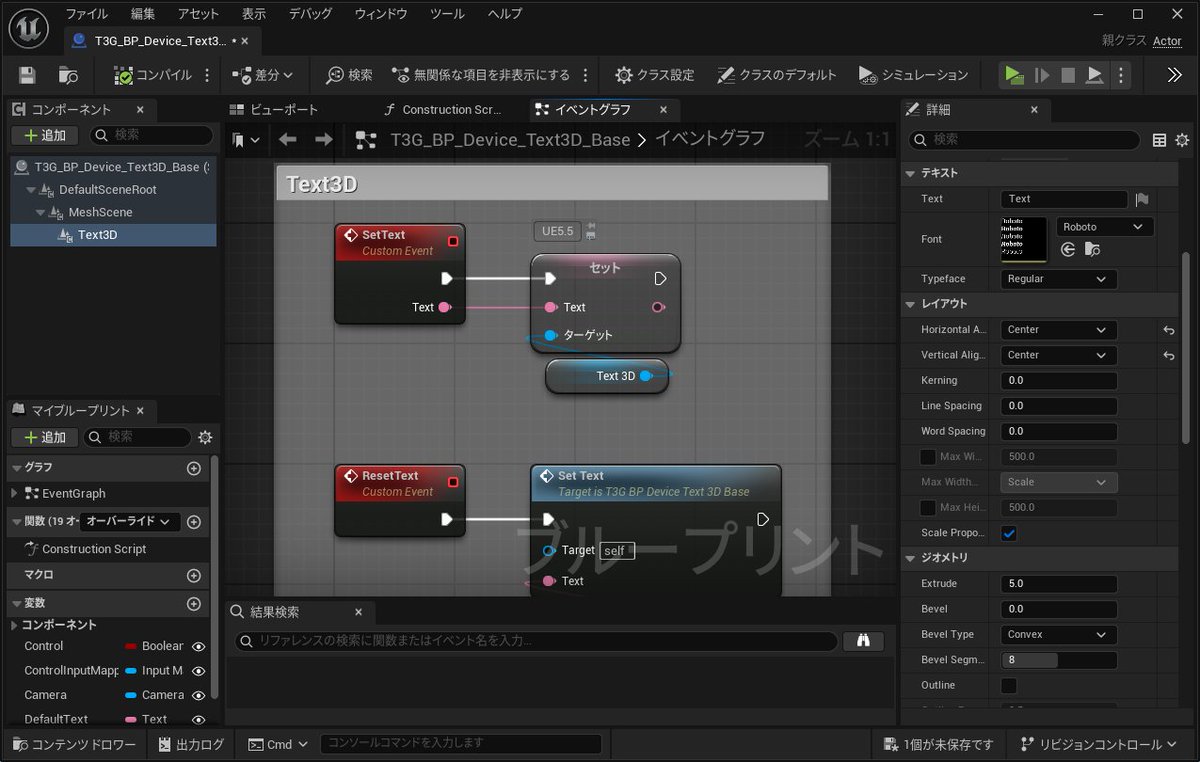Reset Horizontal Alignment to default arrow
Viewport: 1200px width, 762px height.
click(1169, 330)
